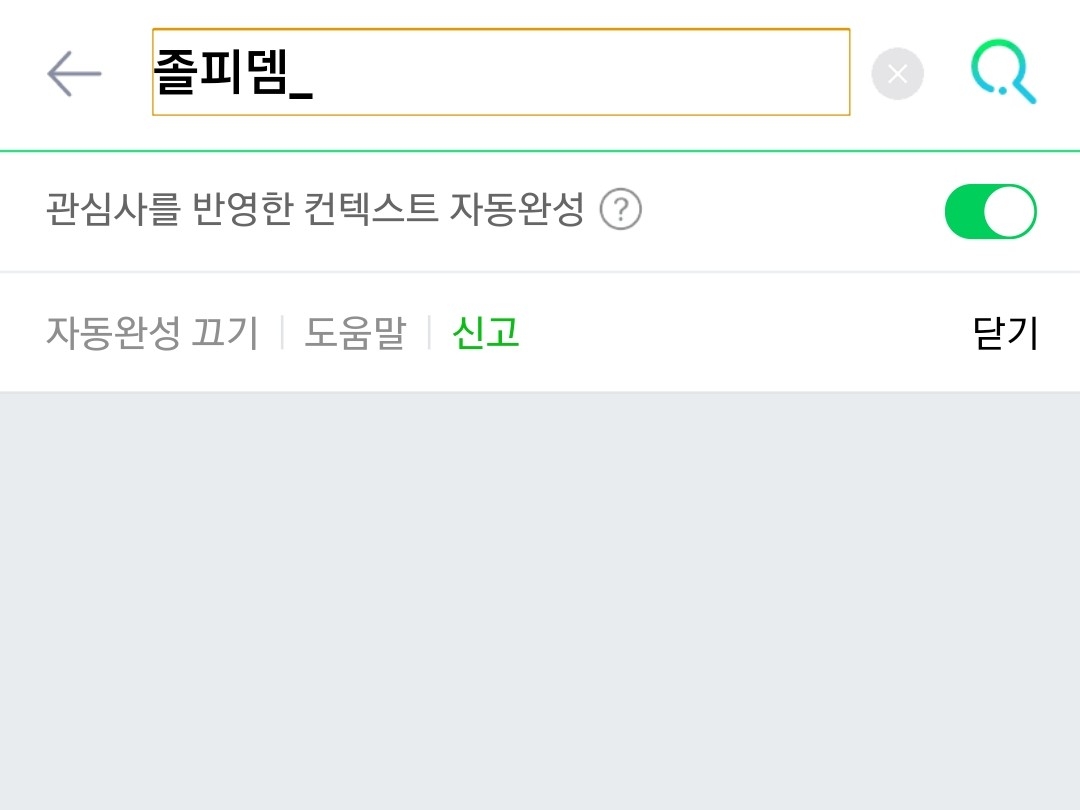Submit the 졸피뎀 query via search icon
The width and height of the screenshot is (1080, 810).
[x=1003, y=74]
